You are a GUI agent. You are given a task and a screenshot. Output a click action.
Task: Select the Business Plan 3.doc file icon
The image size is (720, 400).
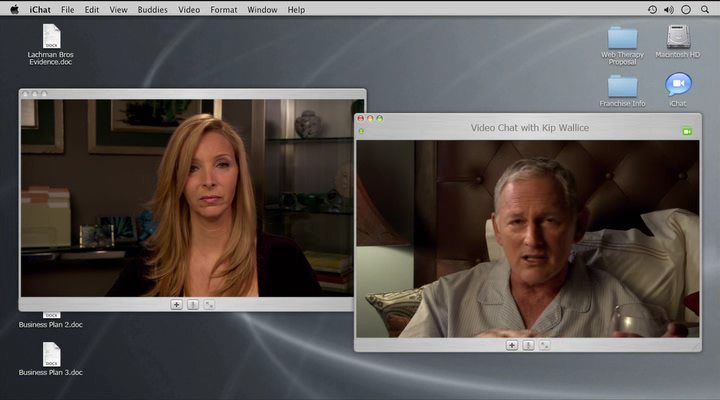(51, 355)
